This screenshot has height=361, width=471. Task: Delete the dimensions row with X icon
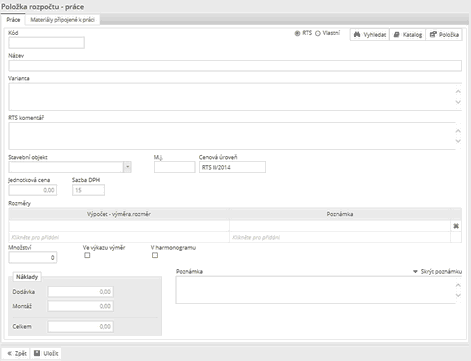click(456, 226)
